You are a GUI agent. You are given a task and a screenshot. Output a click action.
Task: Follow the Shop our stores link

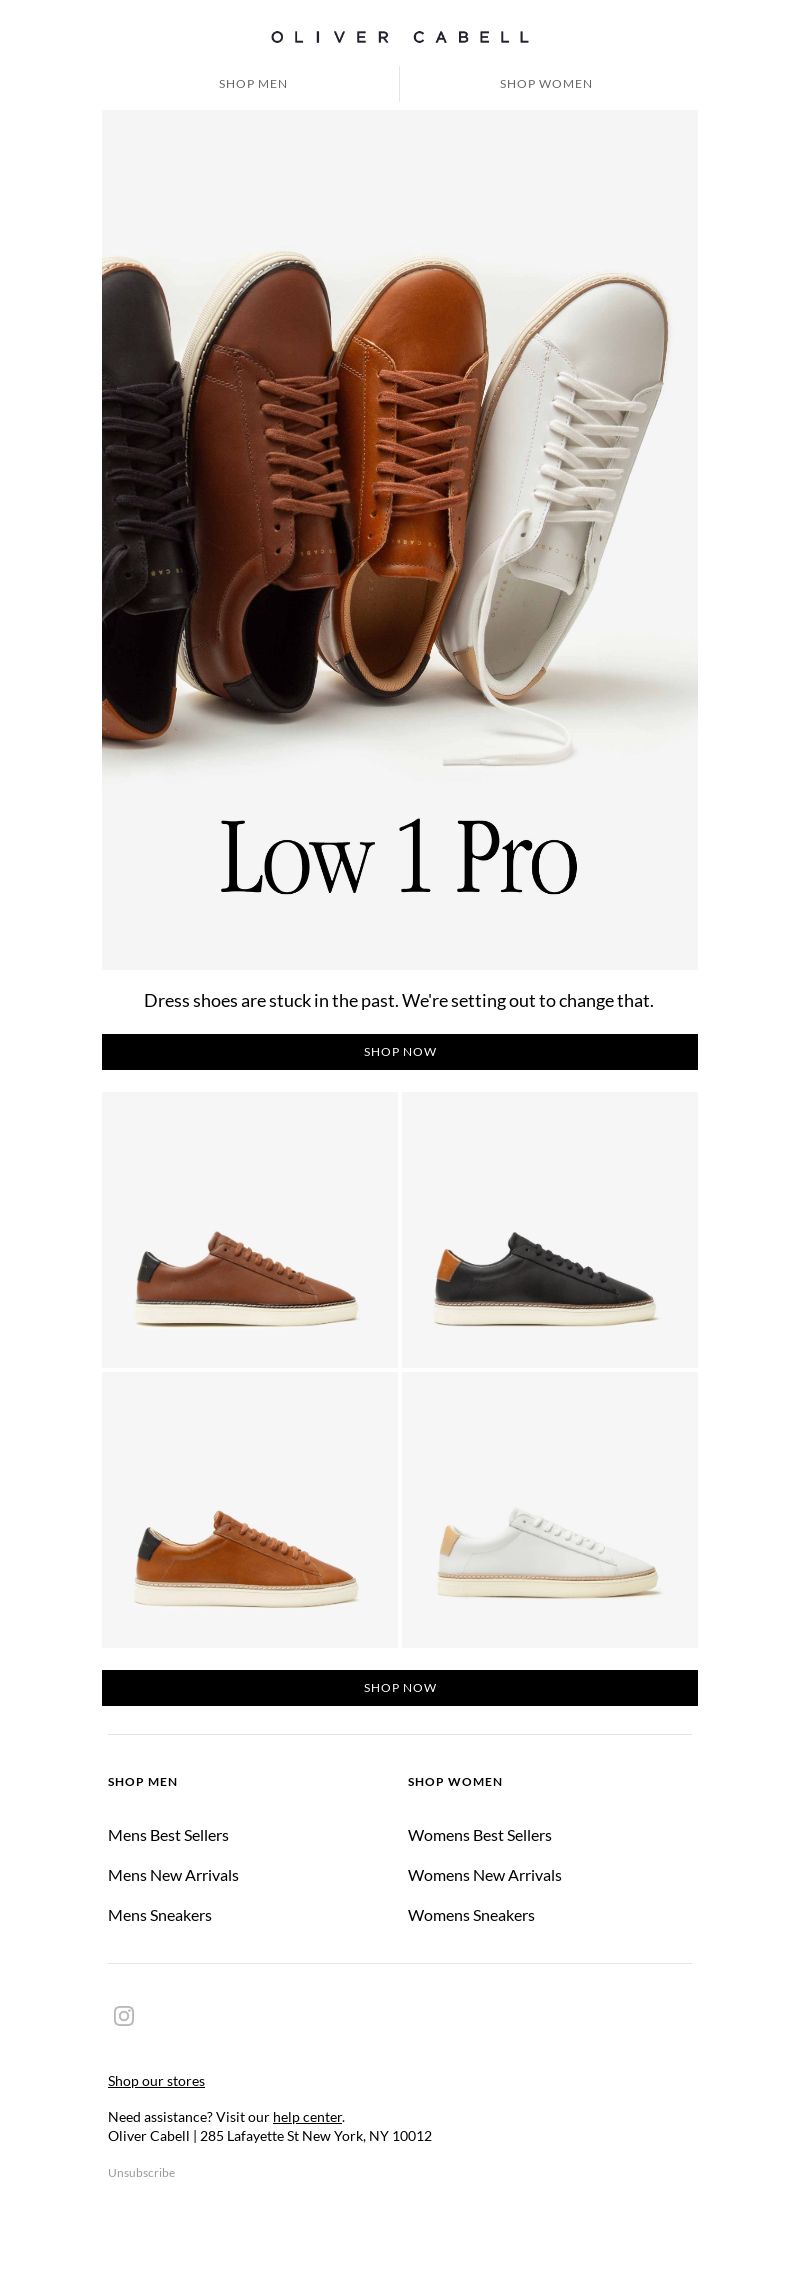pyautogui.click(x=156, y=2081)
